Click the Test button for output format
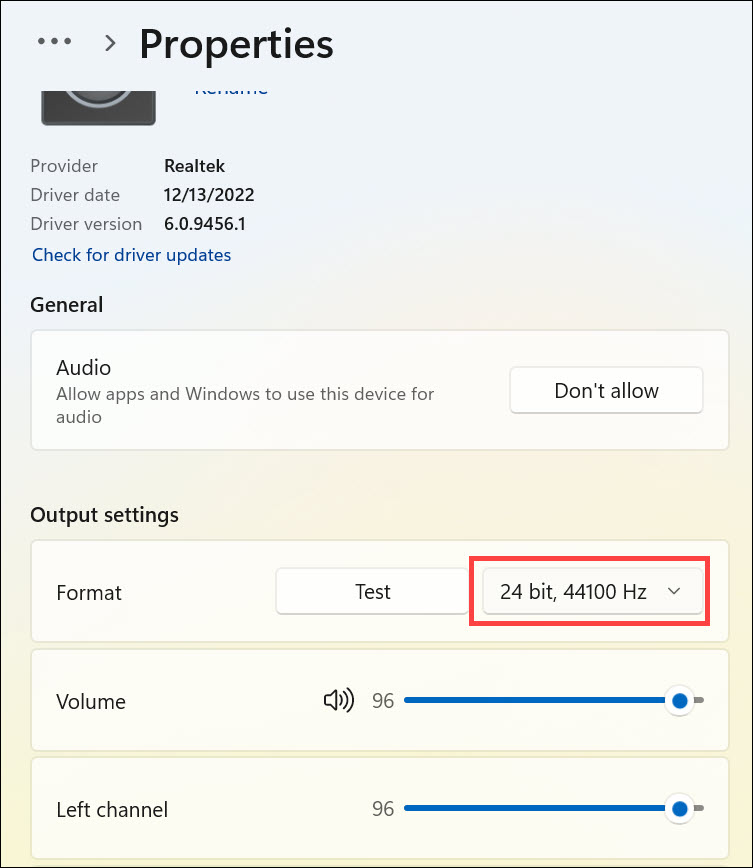Image resolution: width=753 pixels, height=868 pixels. (372, 592)
